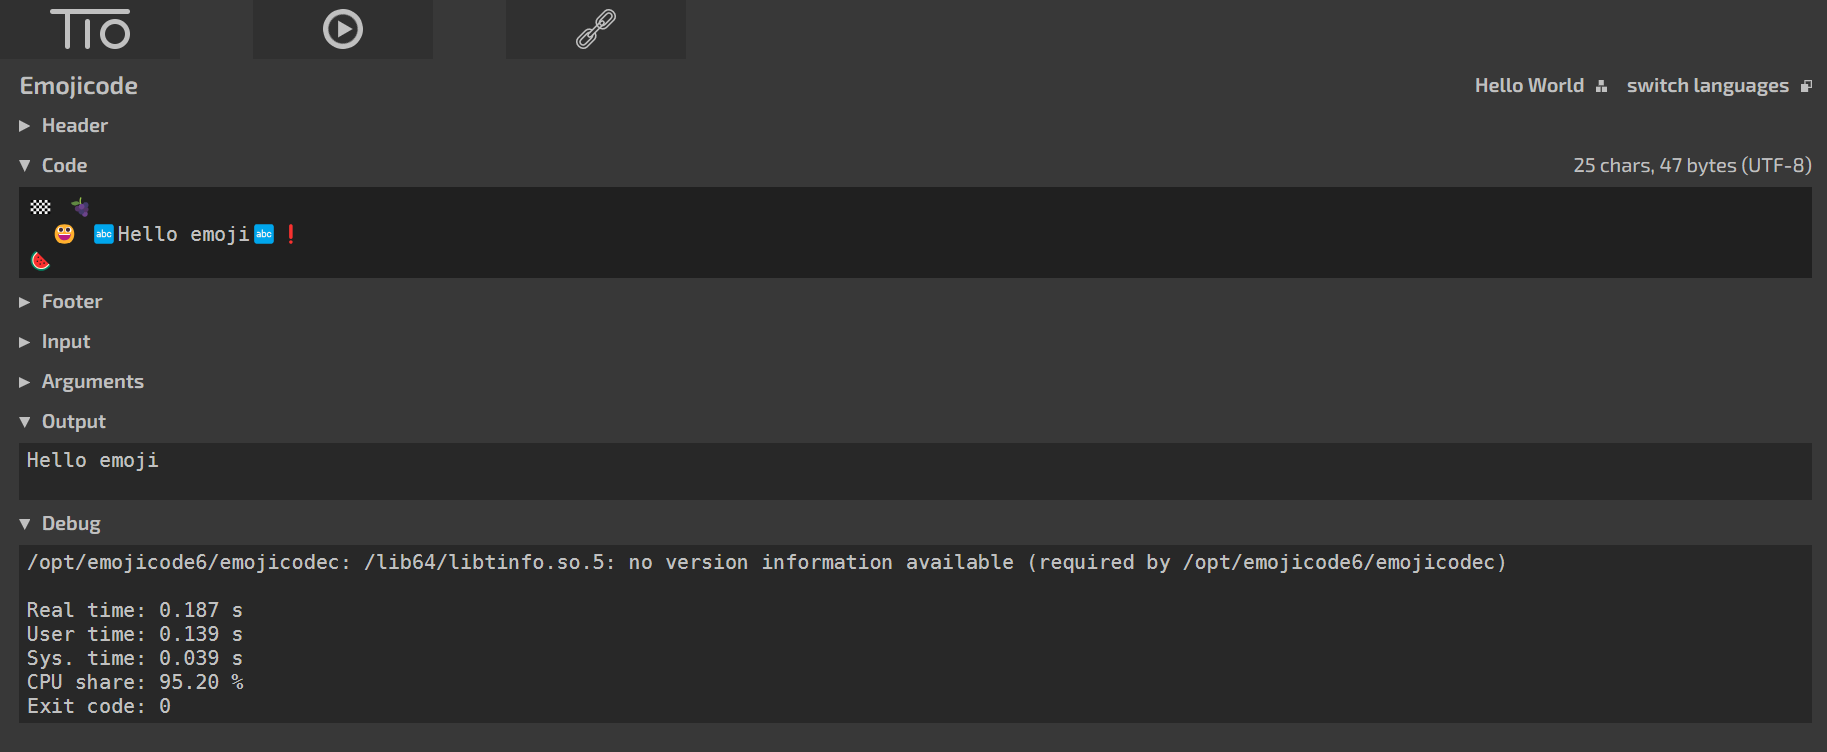Click the switch languages icon
This screenshot has height=752, width=1827.
pos(1806,86)
